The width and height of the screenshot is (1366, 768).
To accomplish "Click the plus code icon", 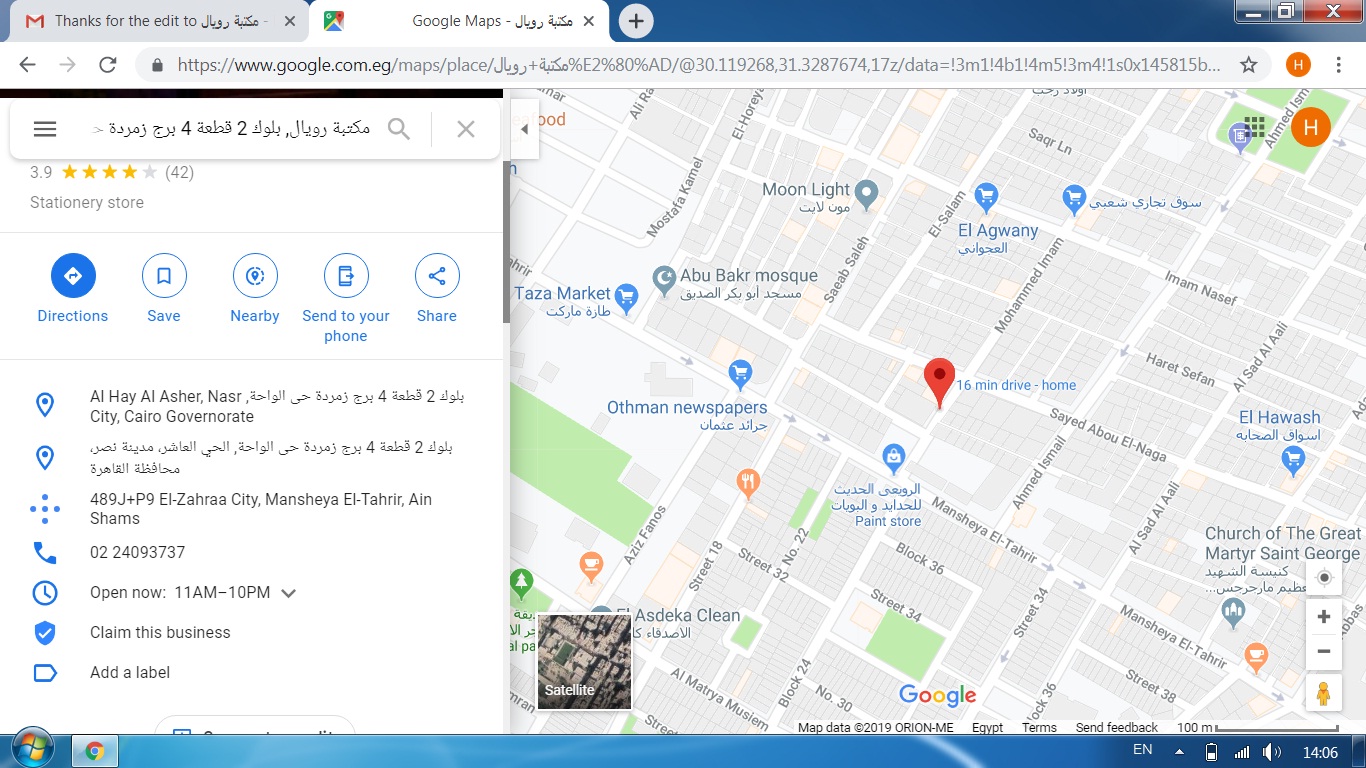I will point(45,509).
